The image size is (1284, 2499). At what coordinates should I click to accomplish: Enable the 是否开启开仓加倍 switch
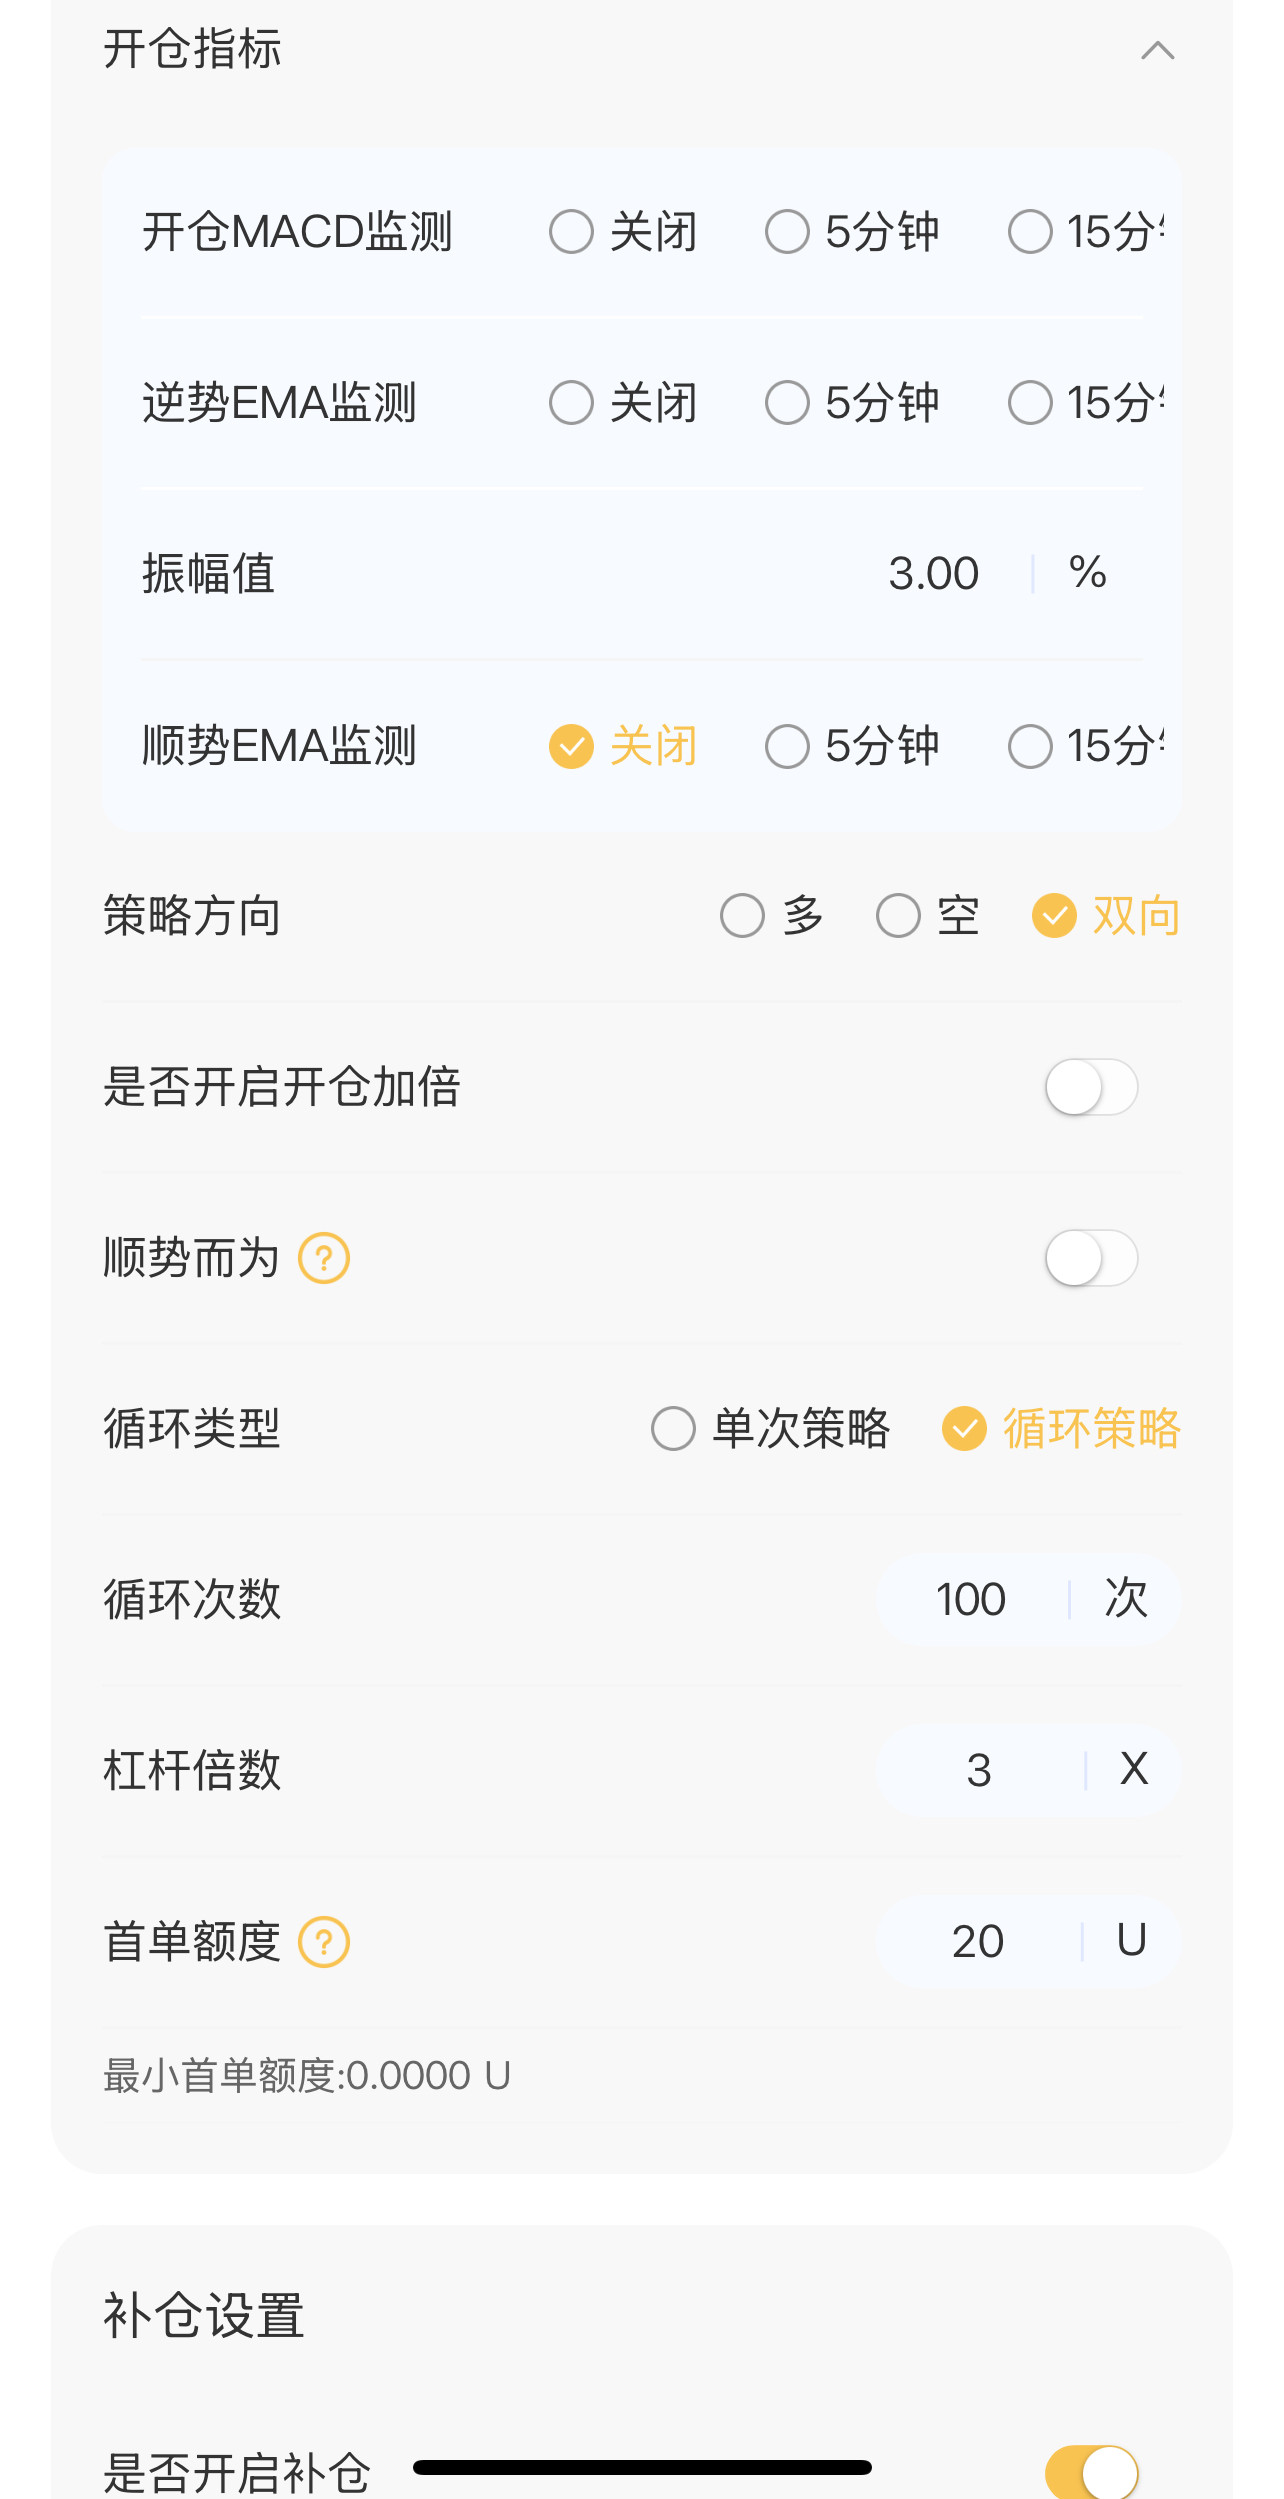tap(1091, 1087)
